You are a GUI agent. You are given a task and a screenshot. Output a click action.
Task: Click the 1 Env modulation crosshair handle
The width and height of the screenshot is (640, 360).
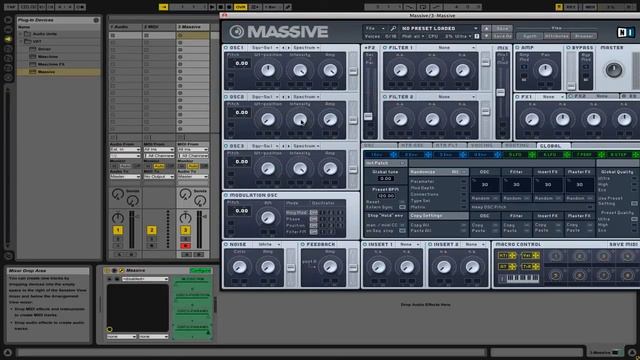(x=393, y=155)
